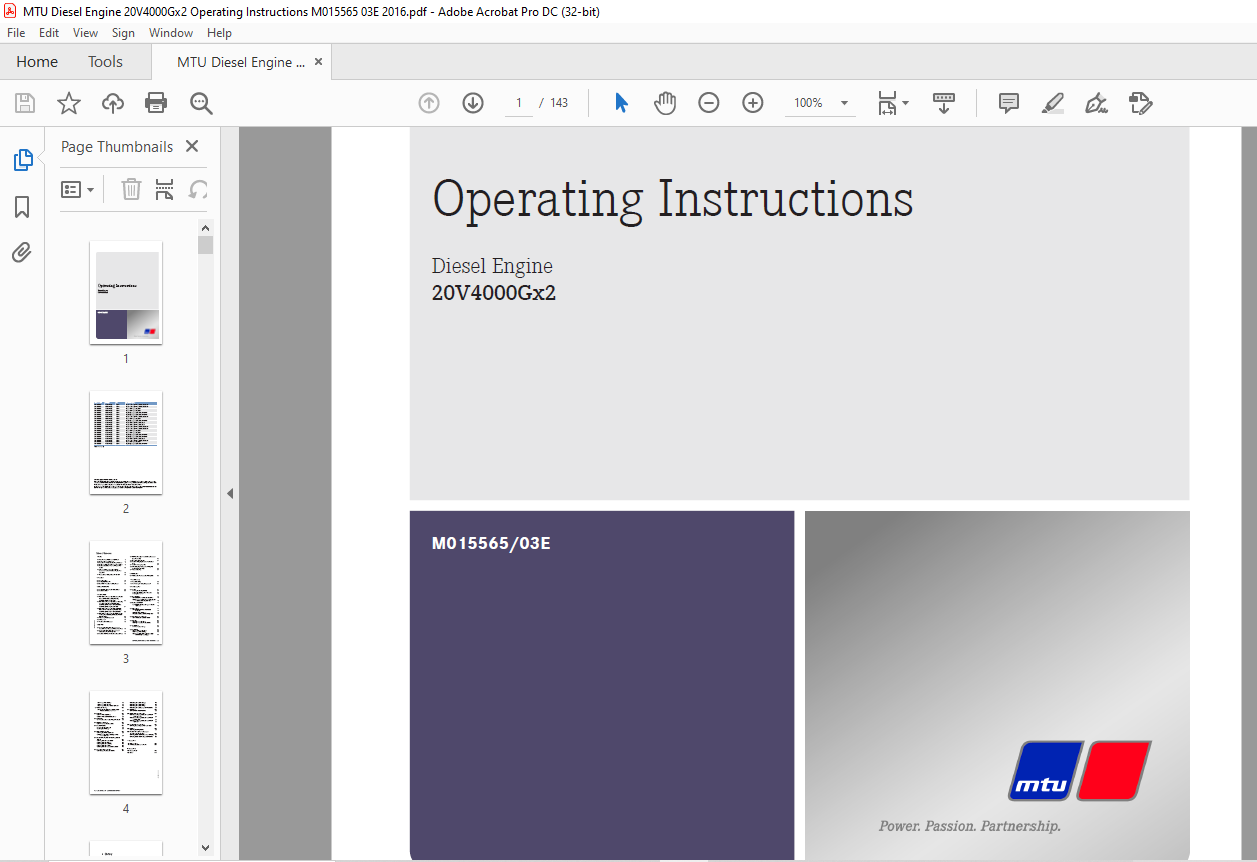Go to next page arrow
This screenshot has height=862, width=1257.
point(473,103)
